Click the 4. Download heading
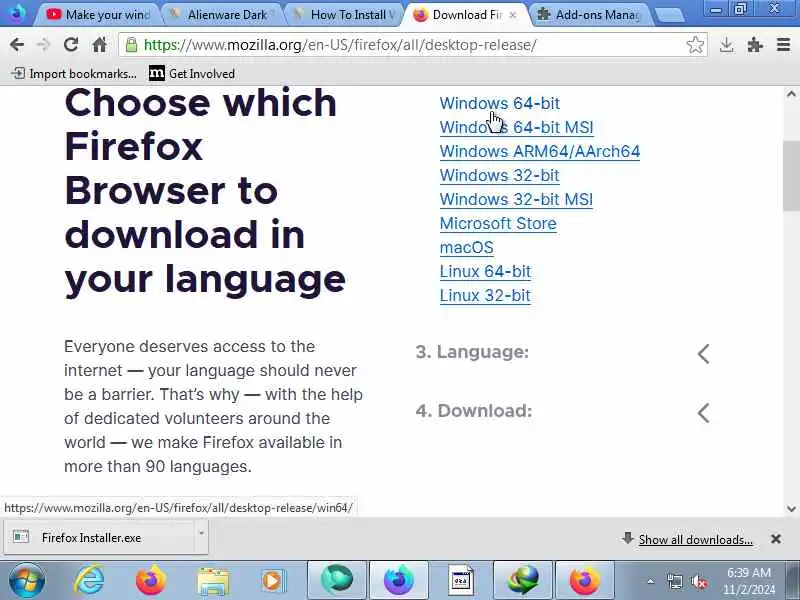 coord(473,411)
